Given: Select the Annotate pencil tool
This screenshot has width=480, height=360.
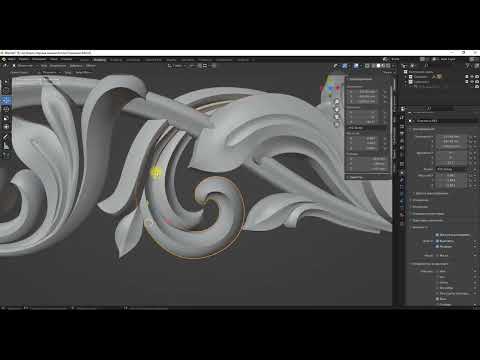Looking at the screenshot, I should [6, 137].
